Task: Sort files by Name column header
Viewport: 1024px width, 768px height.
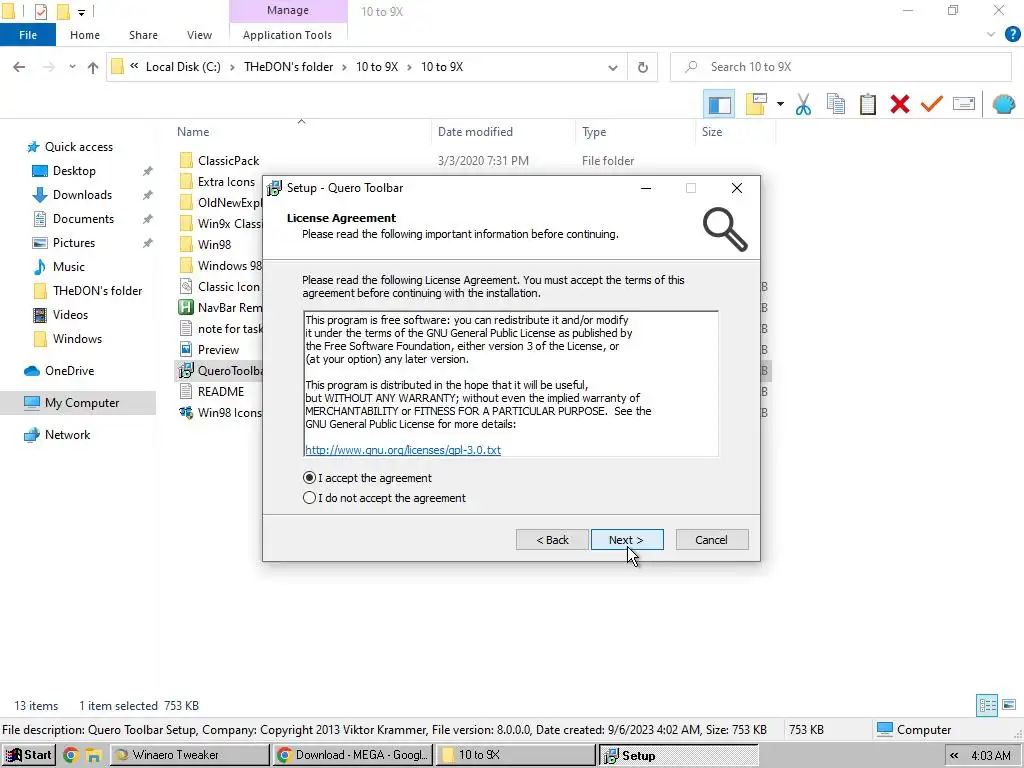Action: click(193, 132)
